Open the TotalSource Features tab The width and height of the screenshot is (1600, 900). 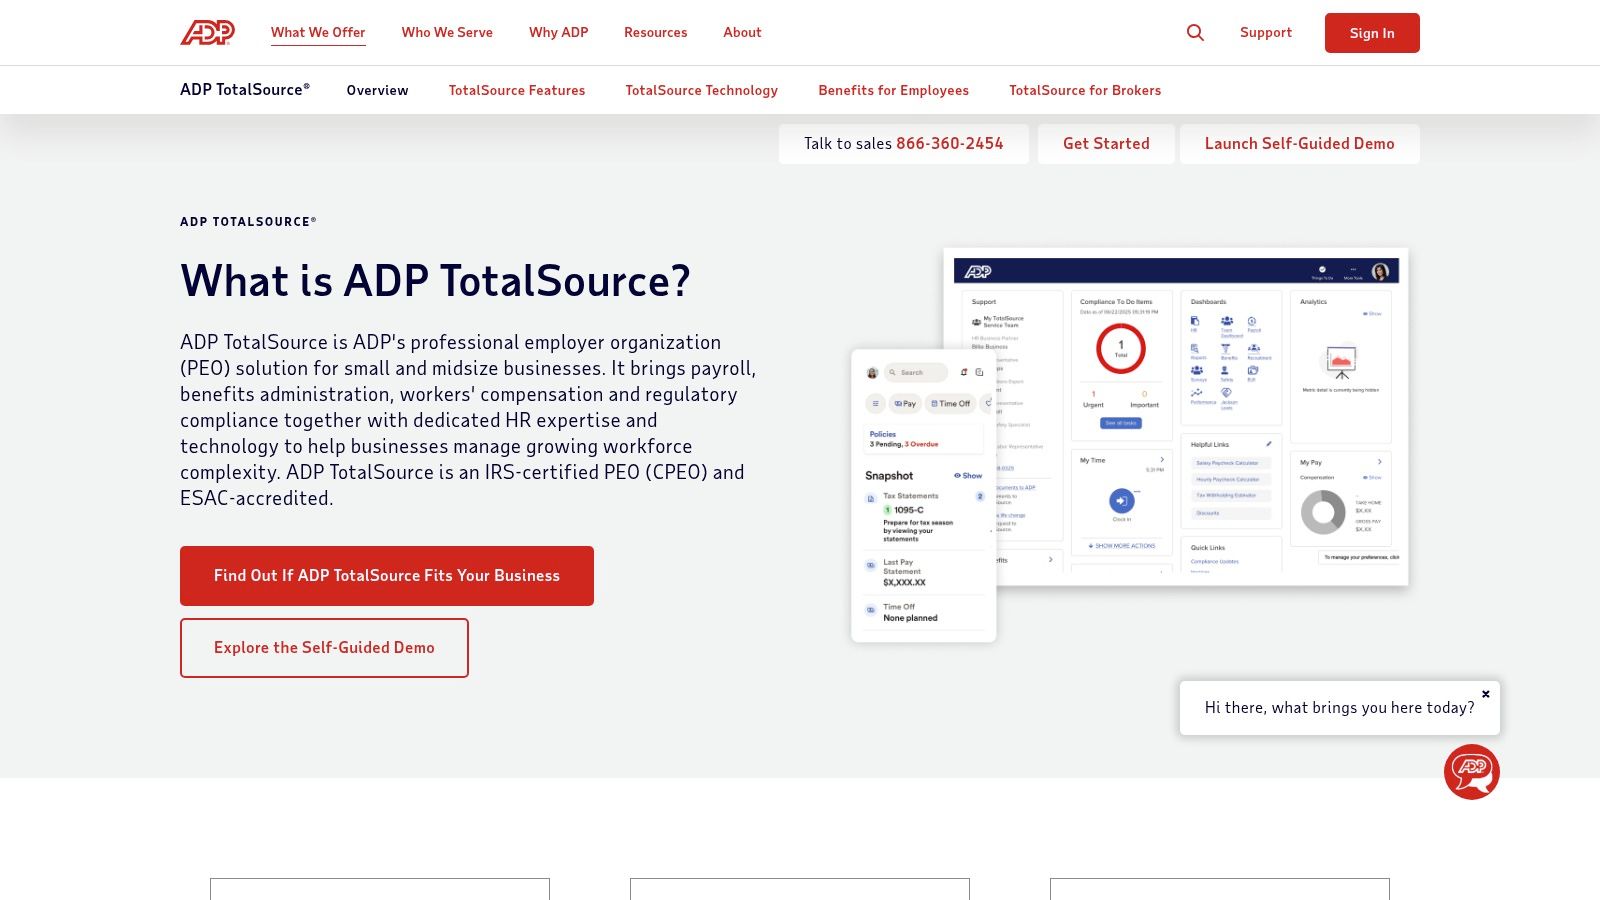517,90
